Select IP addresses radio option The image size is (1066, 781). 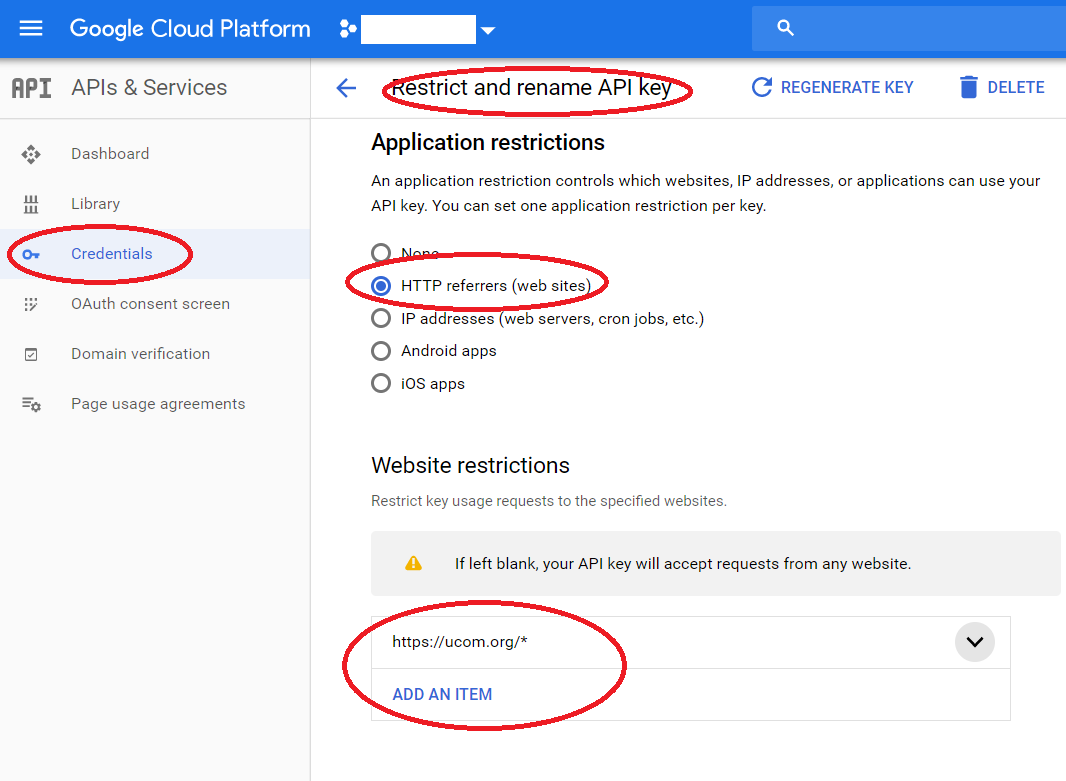(381, 318)
